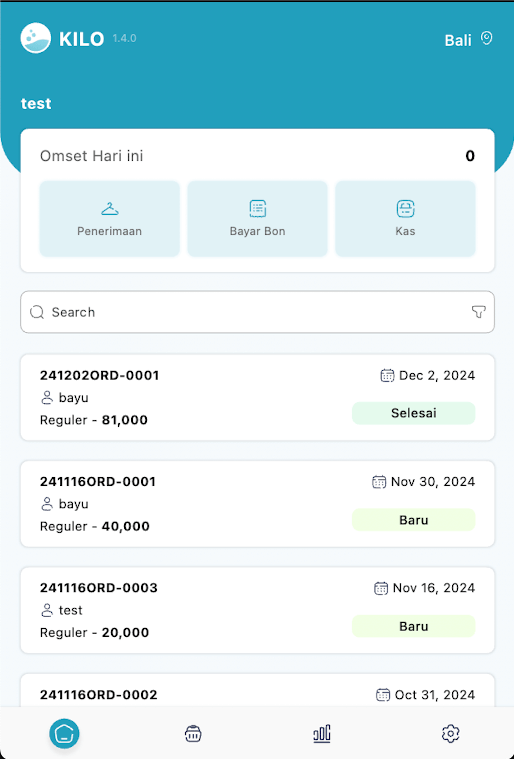The width and height of the screenshot is (514, 759).
Task: Switch to the bar chart reports tab
Action: (x=322, y=733)
